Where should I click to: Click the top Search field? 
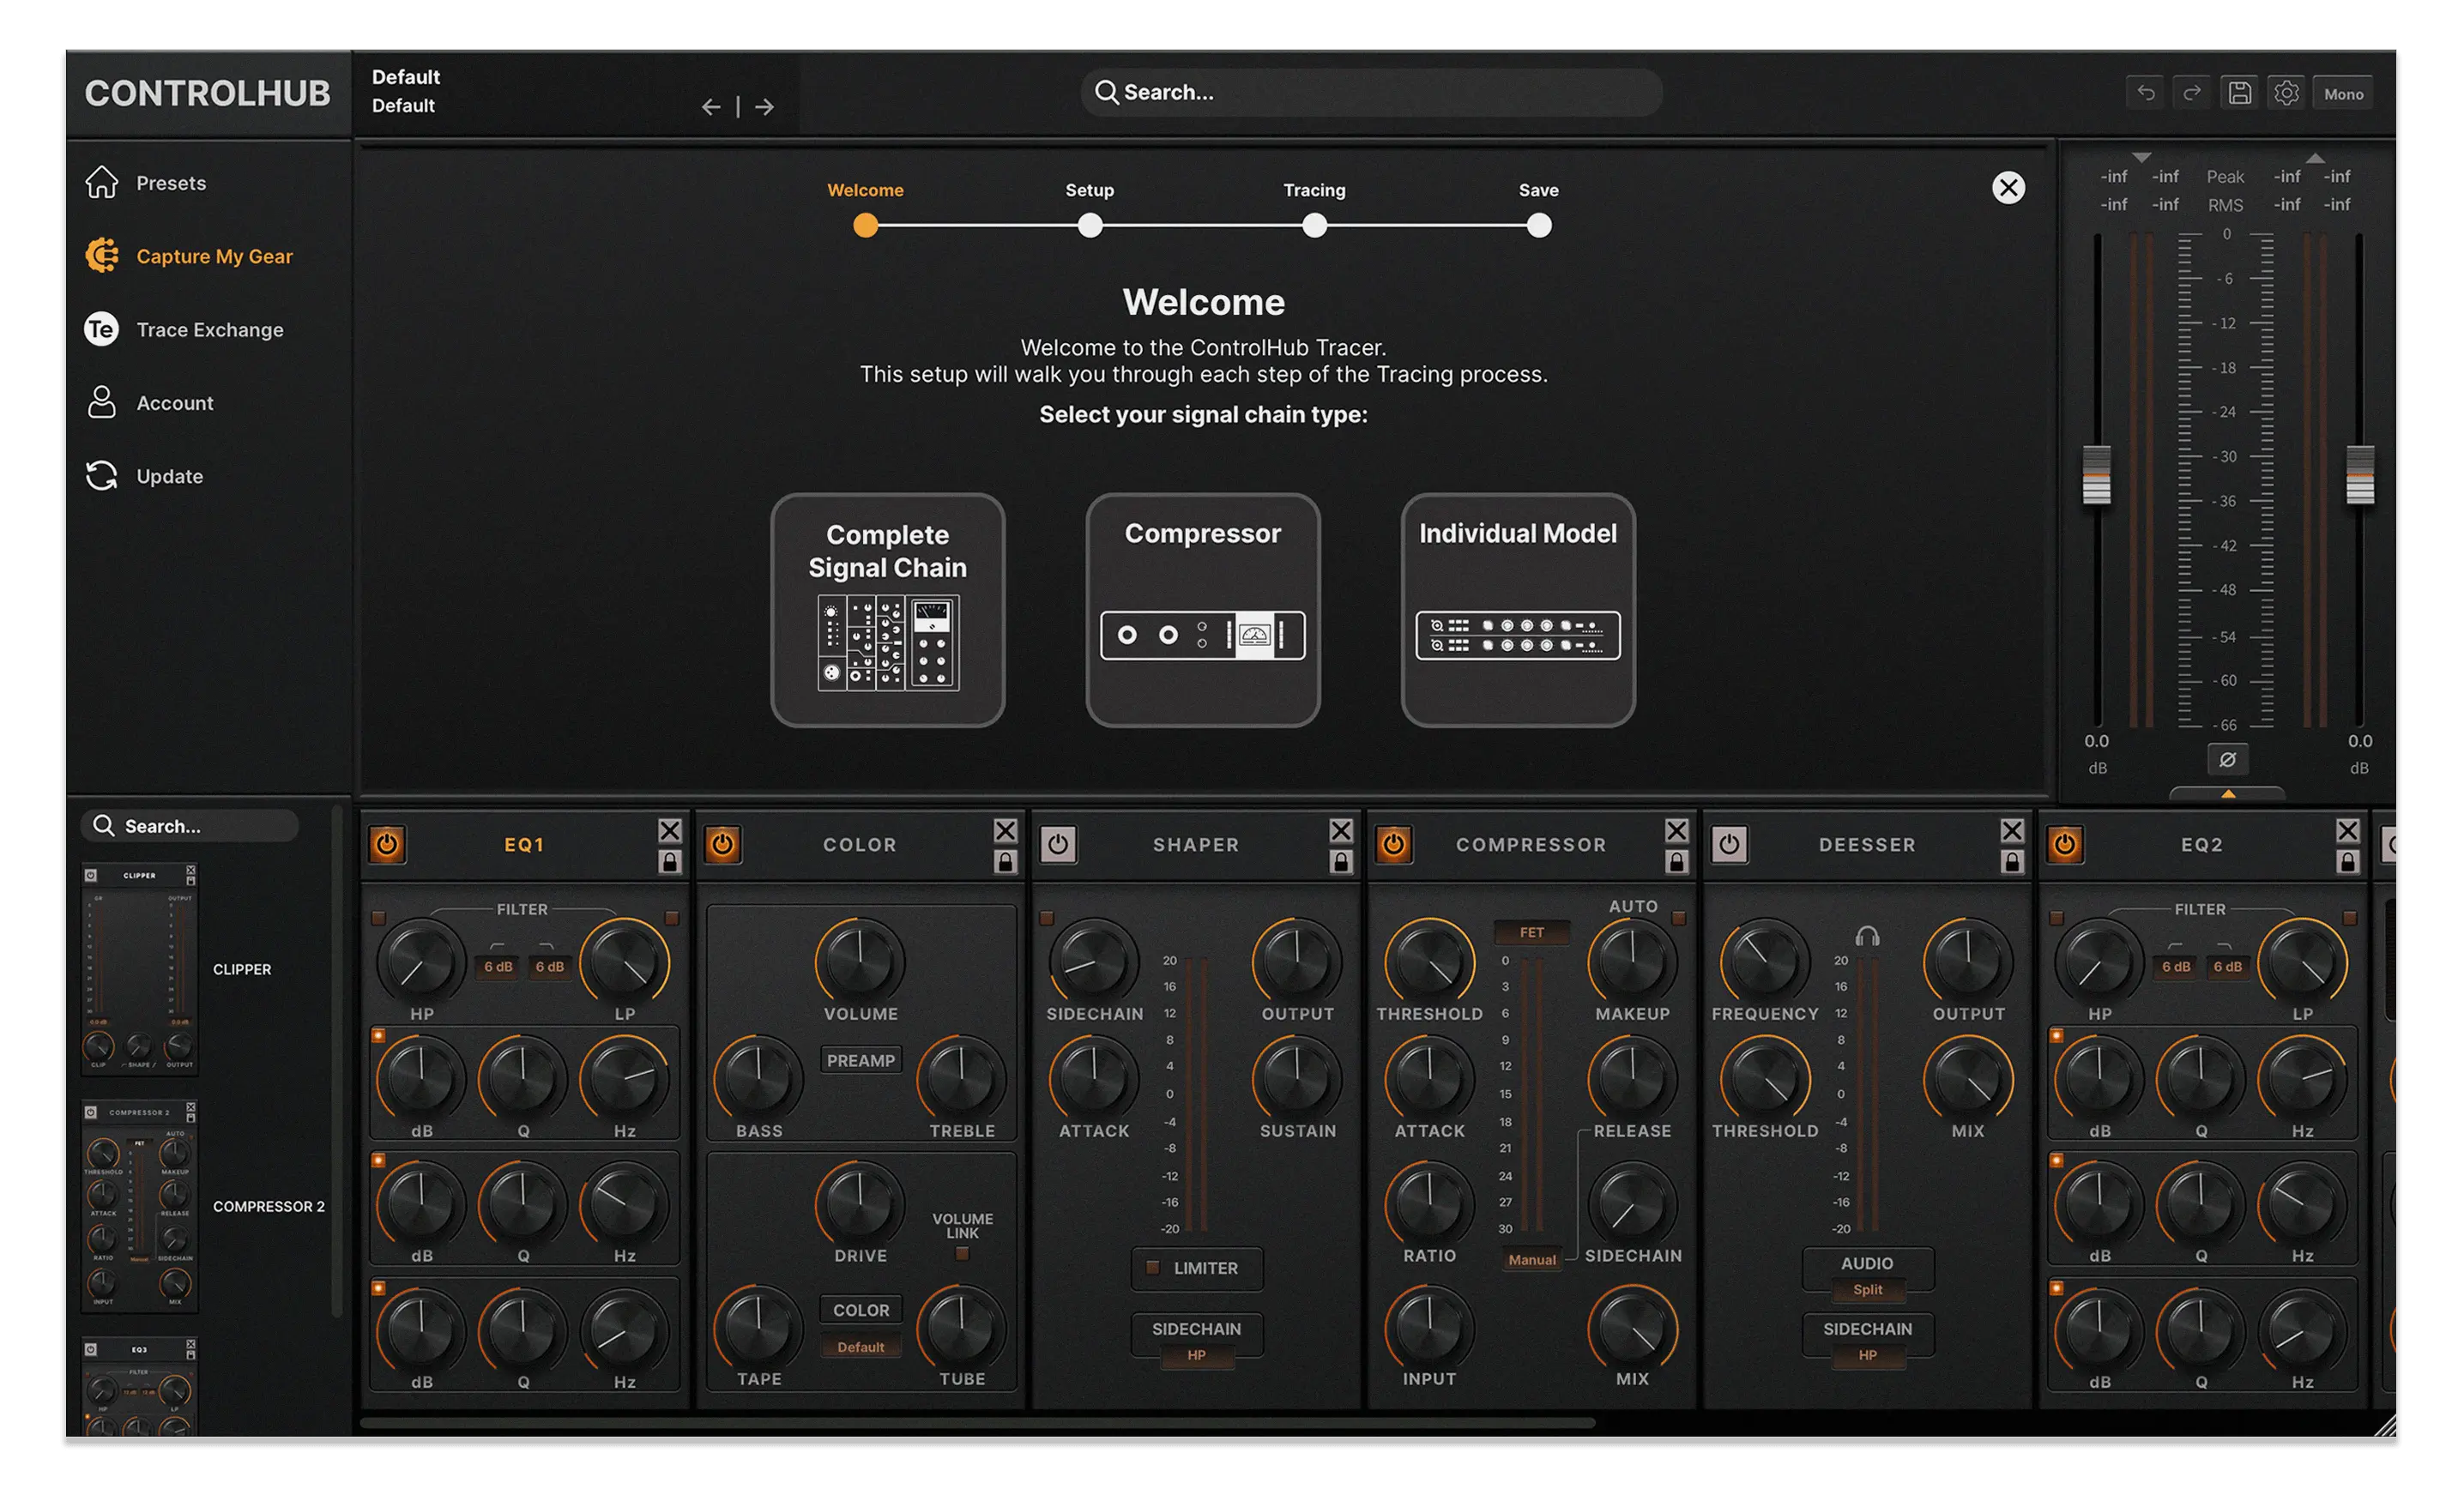(1371, 92)
